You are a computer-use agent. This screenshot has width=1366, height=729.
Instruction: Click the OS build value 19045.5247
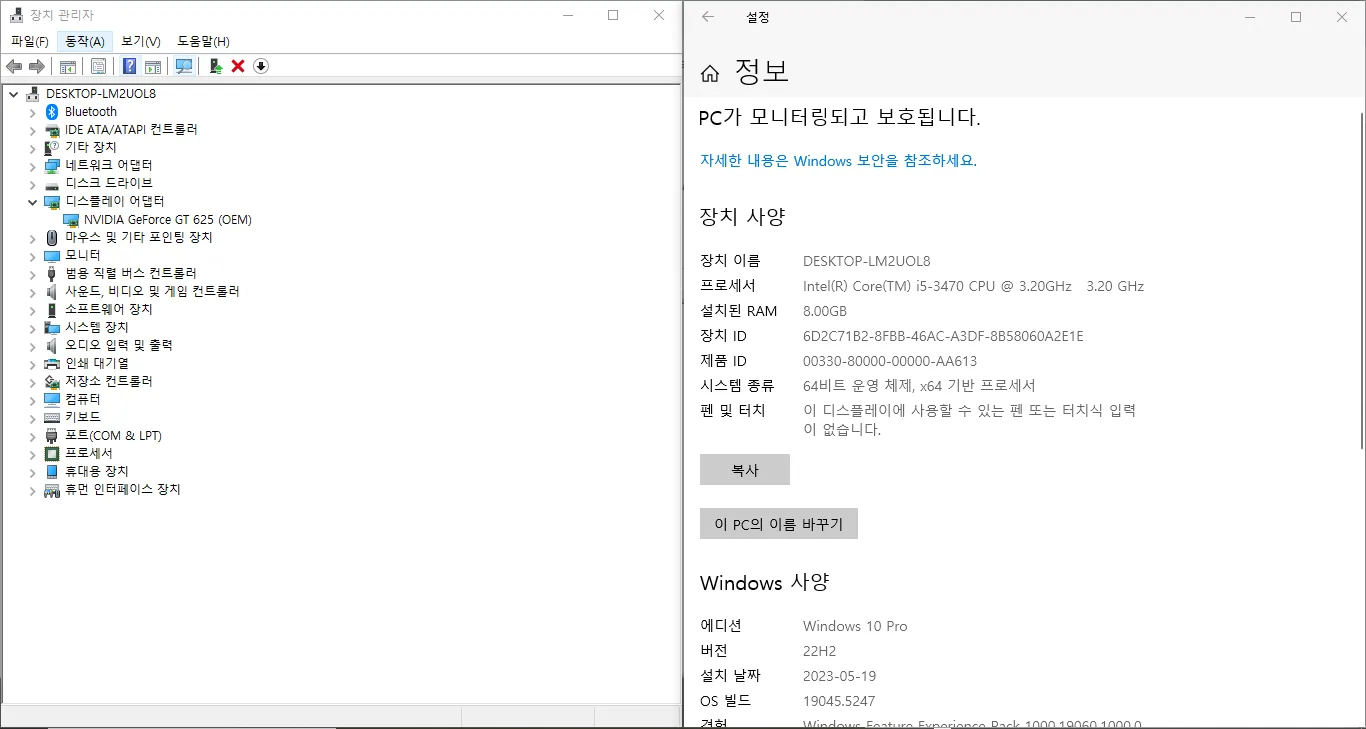click(839, 701)
